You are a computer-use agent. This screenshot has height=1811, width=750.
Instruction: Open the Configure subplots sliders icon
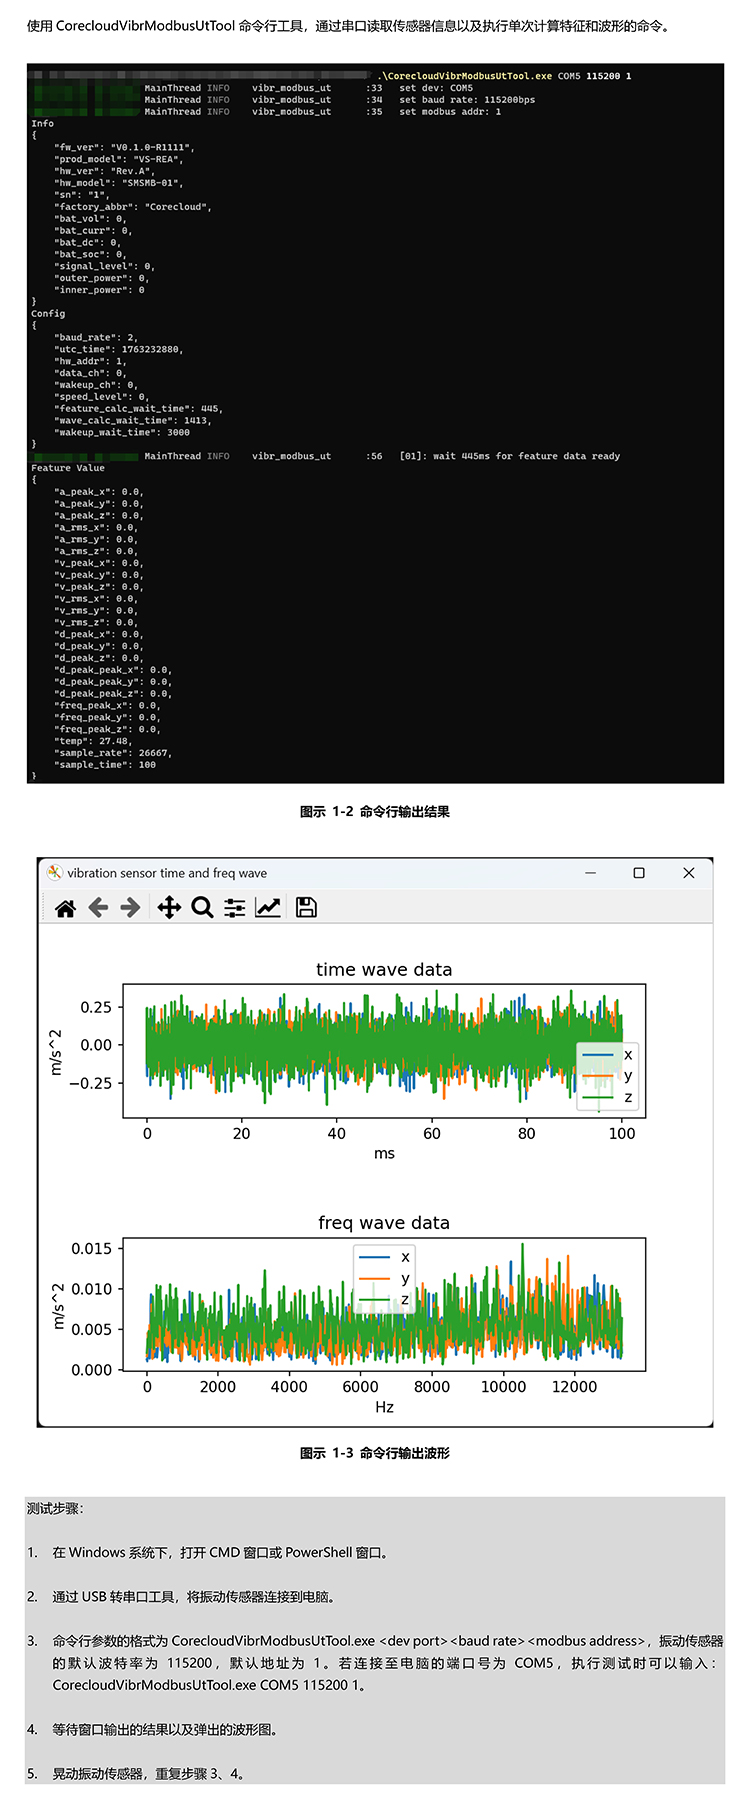tap(235, 908)
